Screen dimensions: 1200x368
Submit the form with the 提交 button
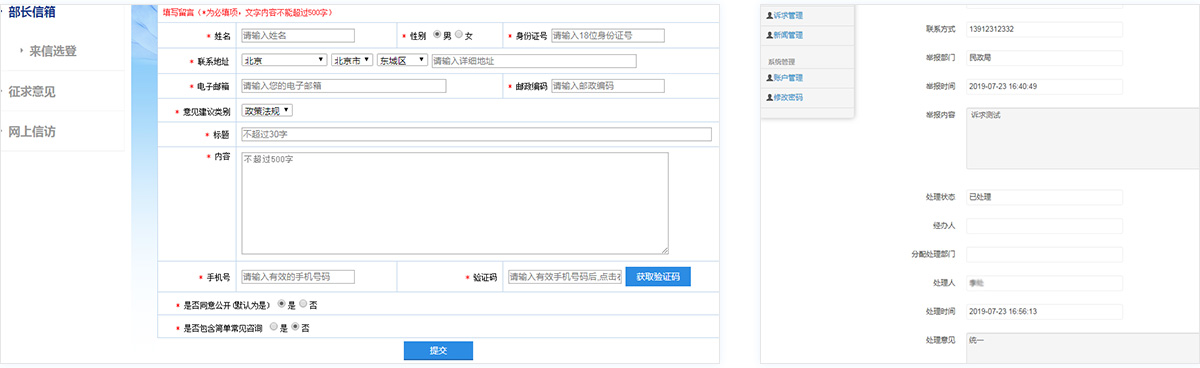(x=438, y=351)
